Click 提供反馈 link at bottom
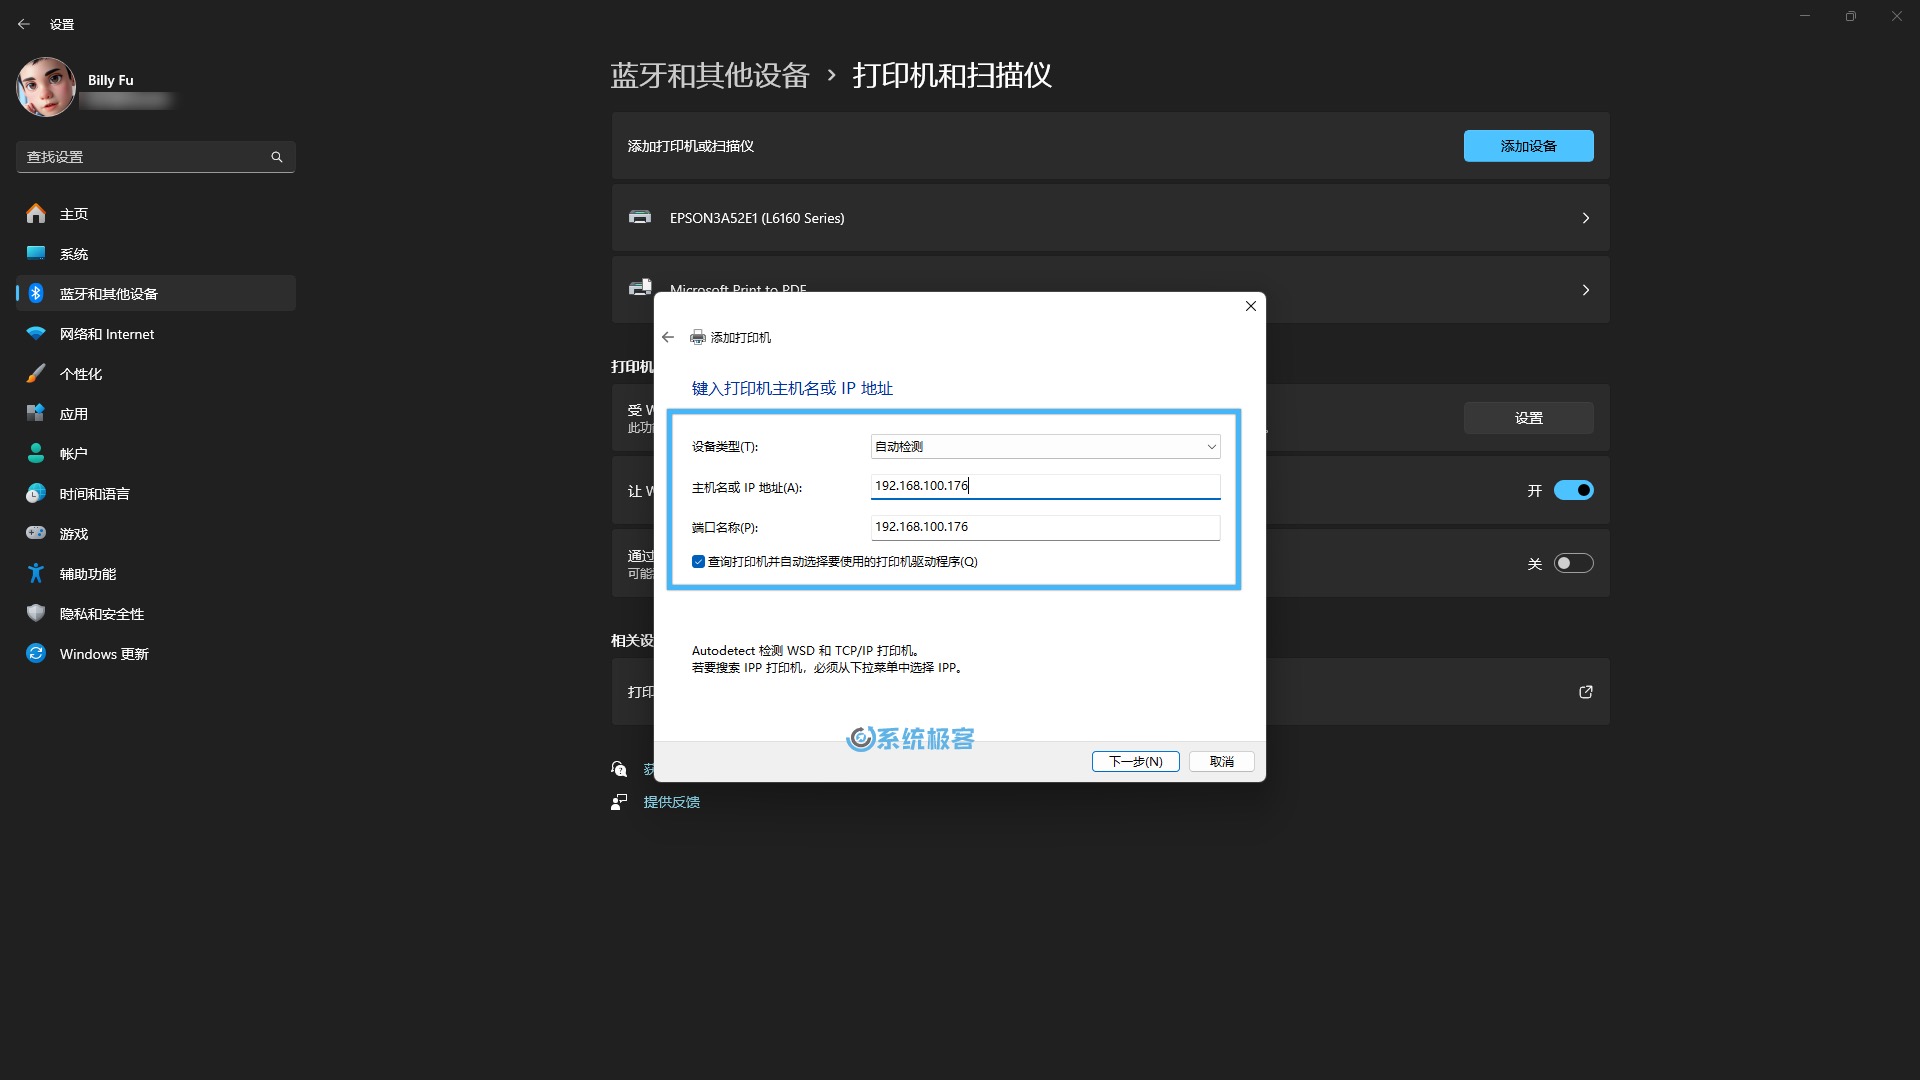This screenshot has height=1080, width=1920. point(673,802)
